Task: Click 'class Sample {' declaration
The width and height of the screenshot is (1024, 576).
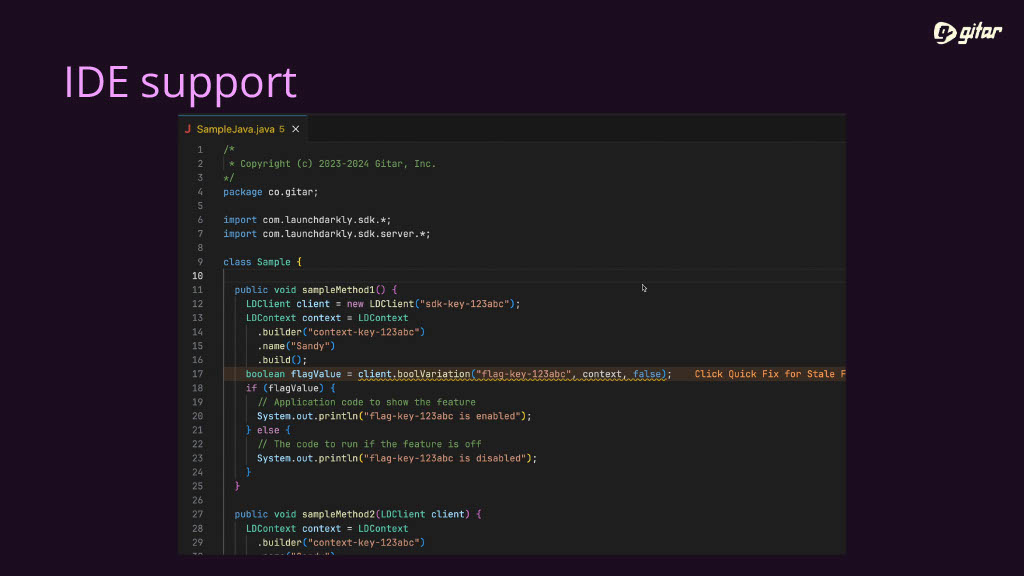Action: click(x=263, y=262)
